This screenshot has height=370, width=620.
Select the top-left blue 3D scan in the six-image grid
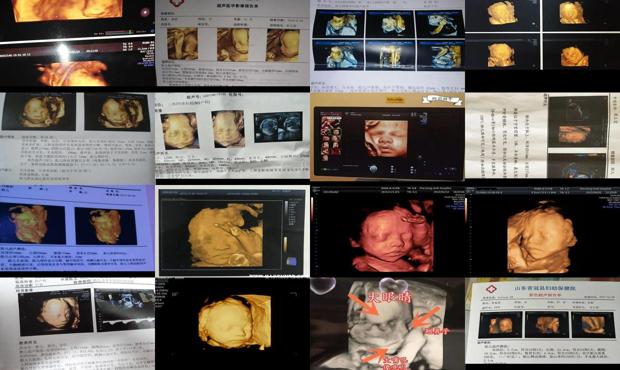pyautogui.click(x=338, y=23)
